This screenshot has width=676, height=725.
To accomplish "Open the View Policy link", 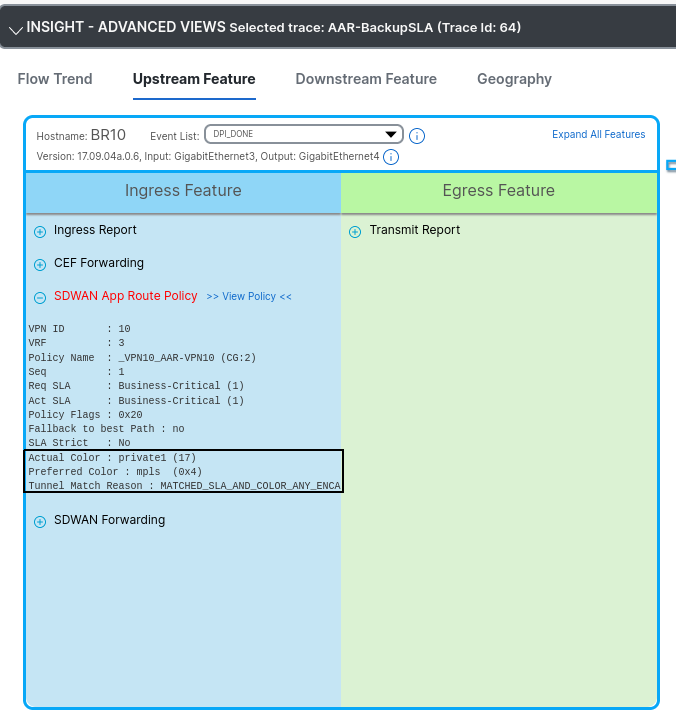I will (249, 297).
